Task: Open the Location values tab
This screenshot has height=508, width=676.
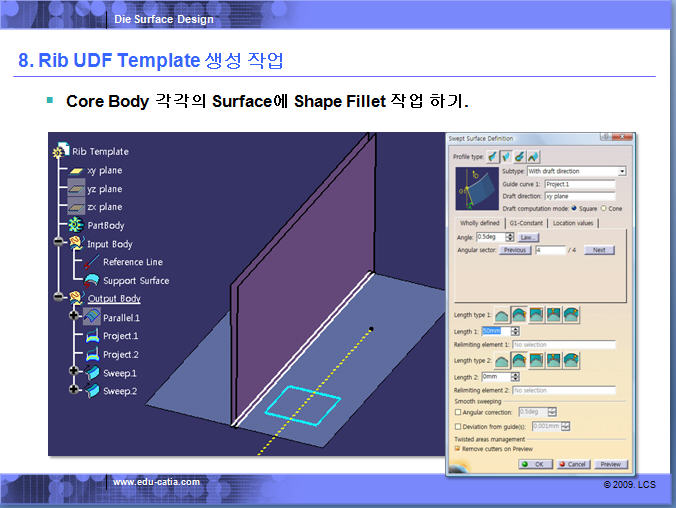Action: 572,223
